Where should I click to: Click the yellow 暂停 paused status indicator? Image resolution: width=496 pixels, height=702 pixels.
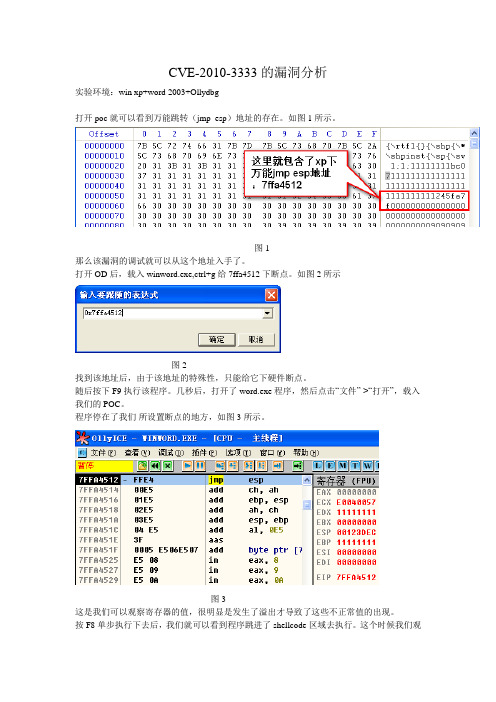104,466
